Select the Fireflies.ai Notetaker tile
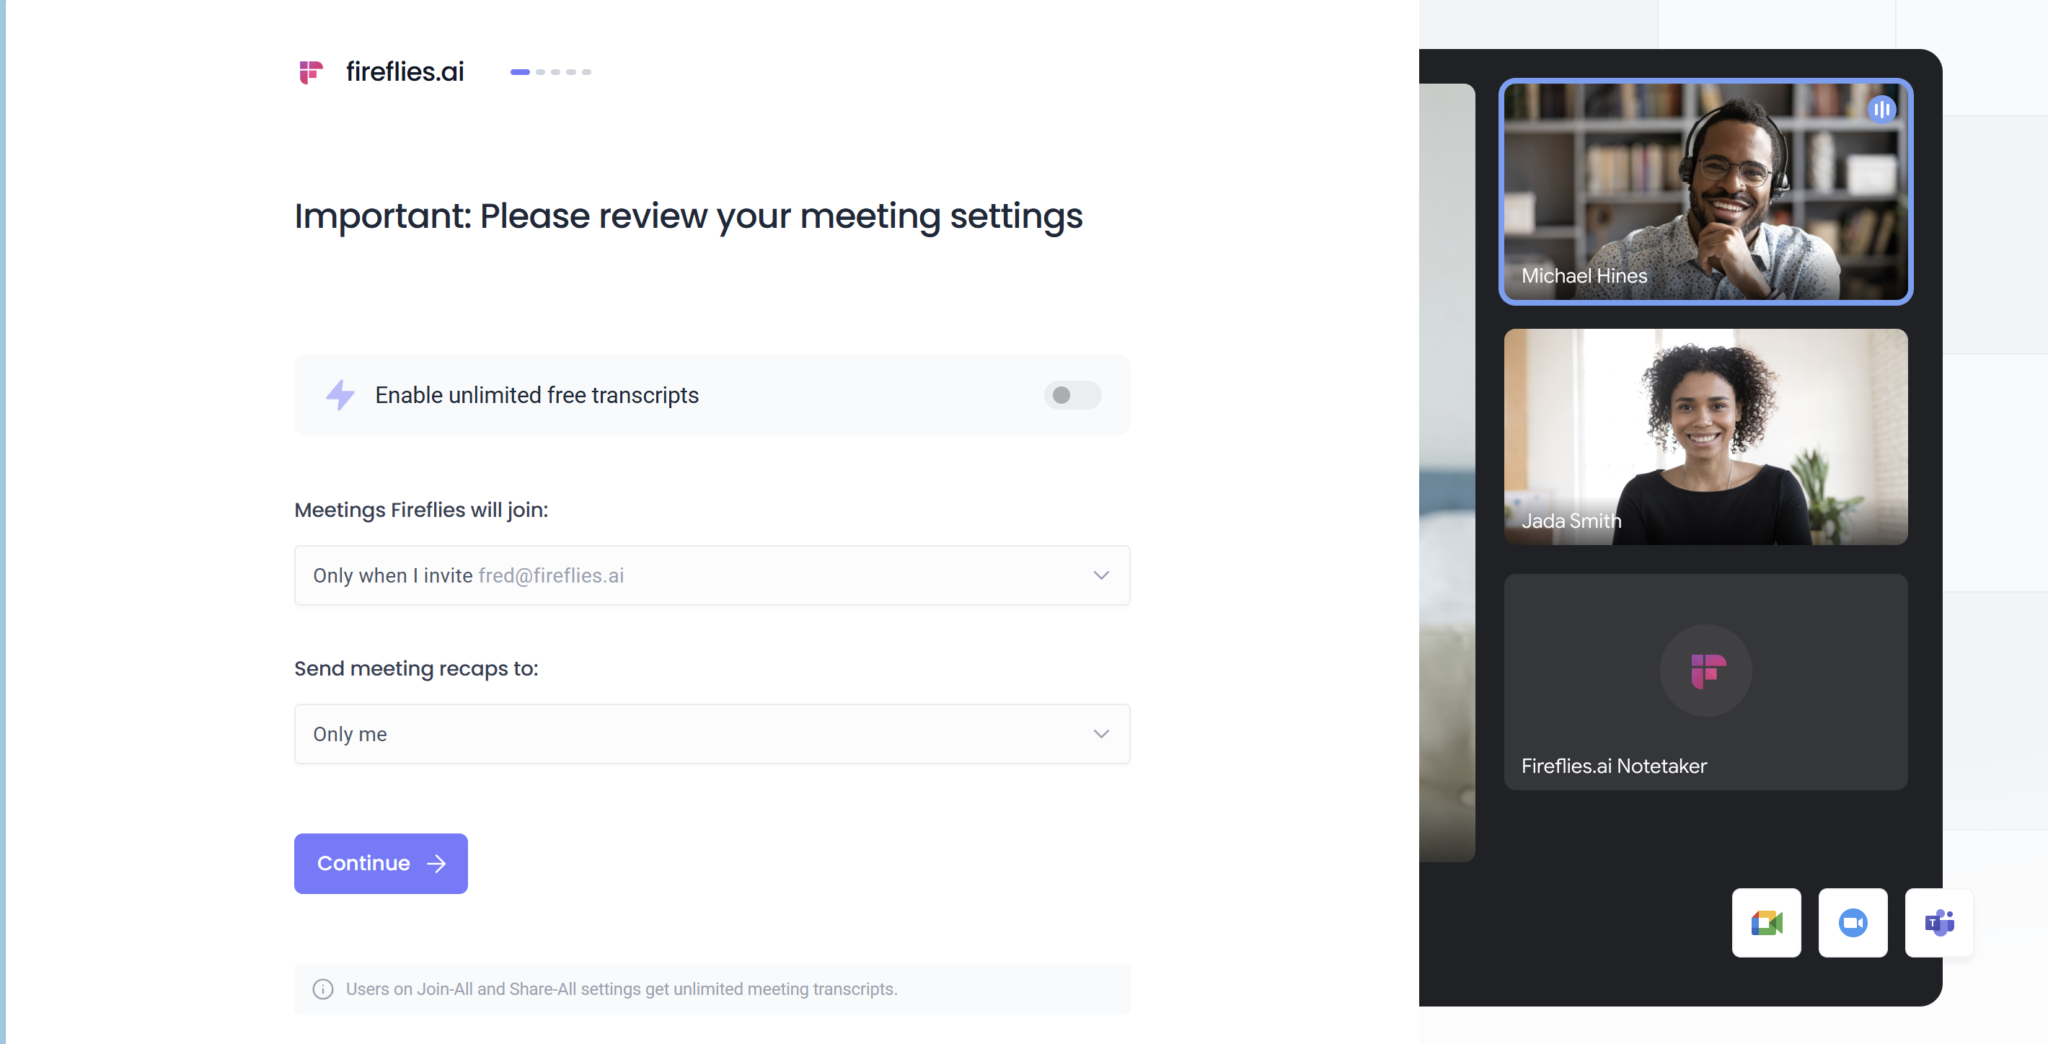The height and width of the screenshot is (1044, 2048). tap(1706, 682)
